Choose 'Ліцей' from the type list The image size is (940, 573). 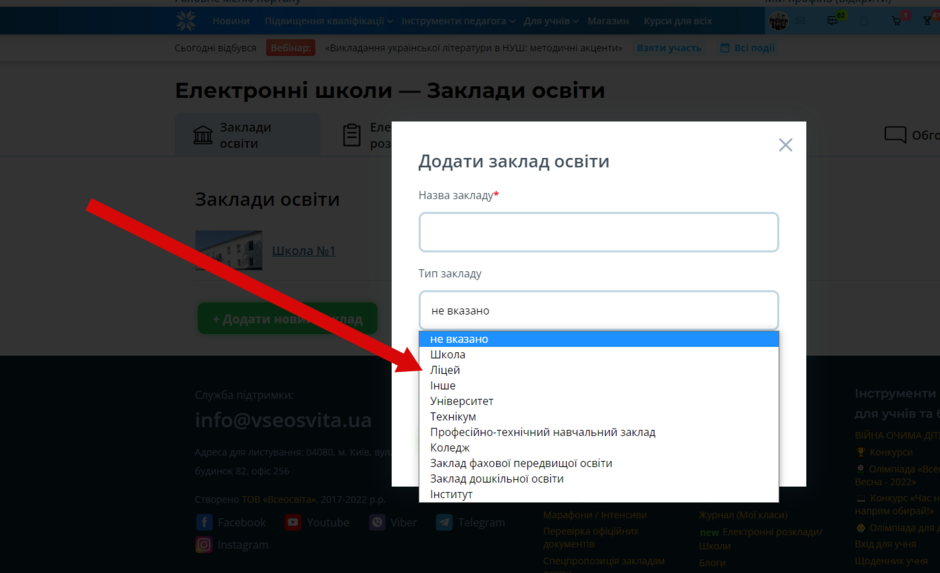click(598, 370)
